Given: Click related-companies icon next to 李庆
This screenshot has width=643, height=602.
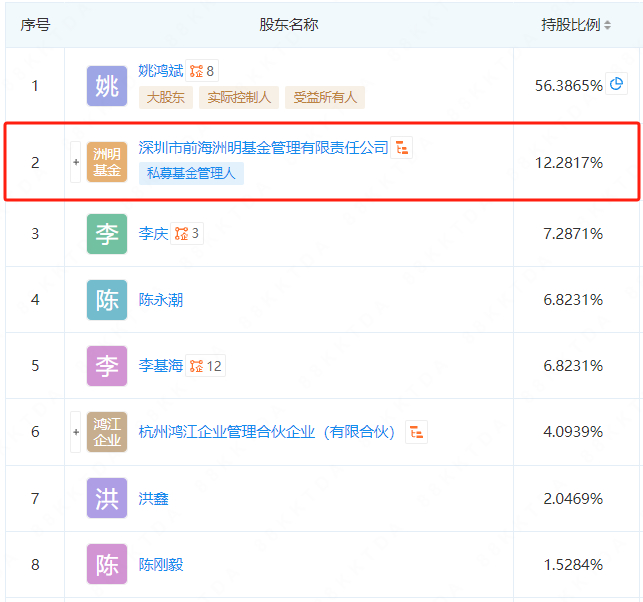Looking at the screenshot, I should (187, 233).
